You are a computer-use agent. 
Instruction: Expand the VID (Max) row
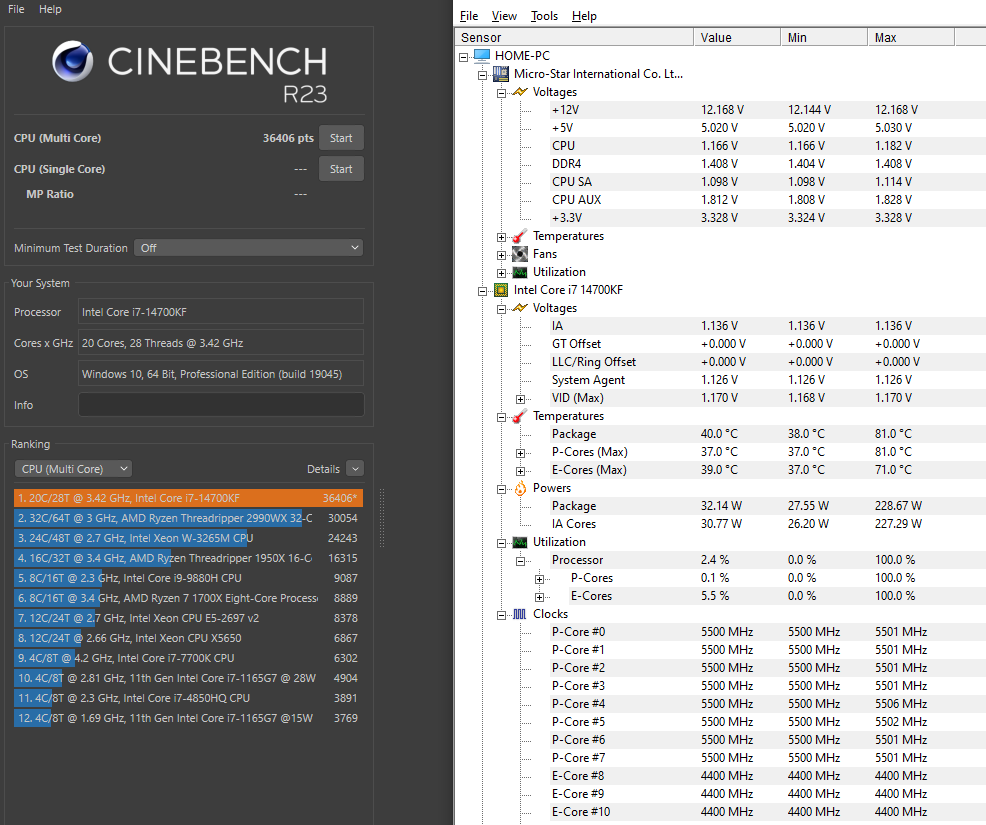[x=520, y=399]
